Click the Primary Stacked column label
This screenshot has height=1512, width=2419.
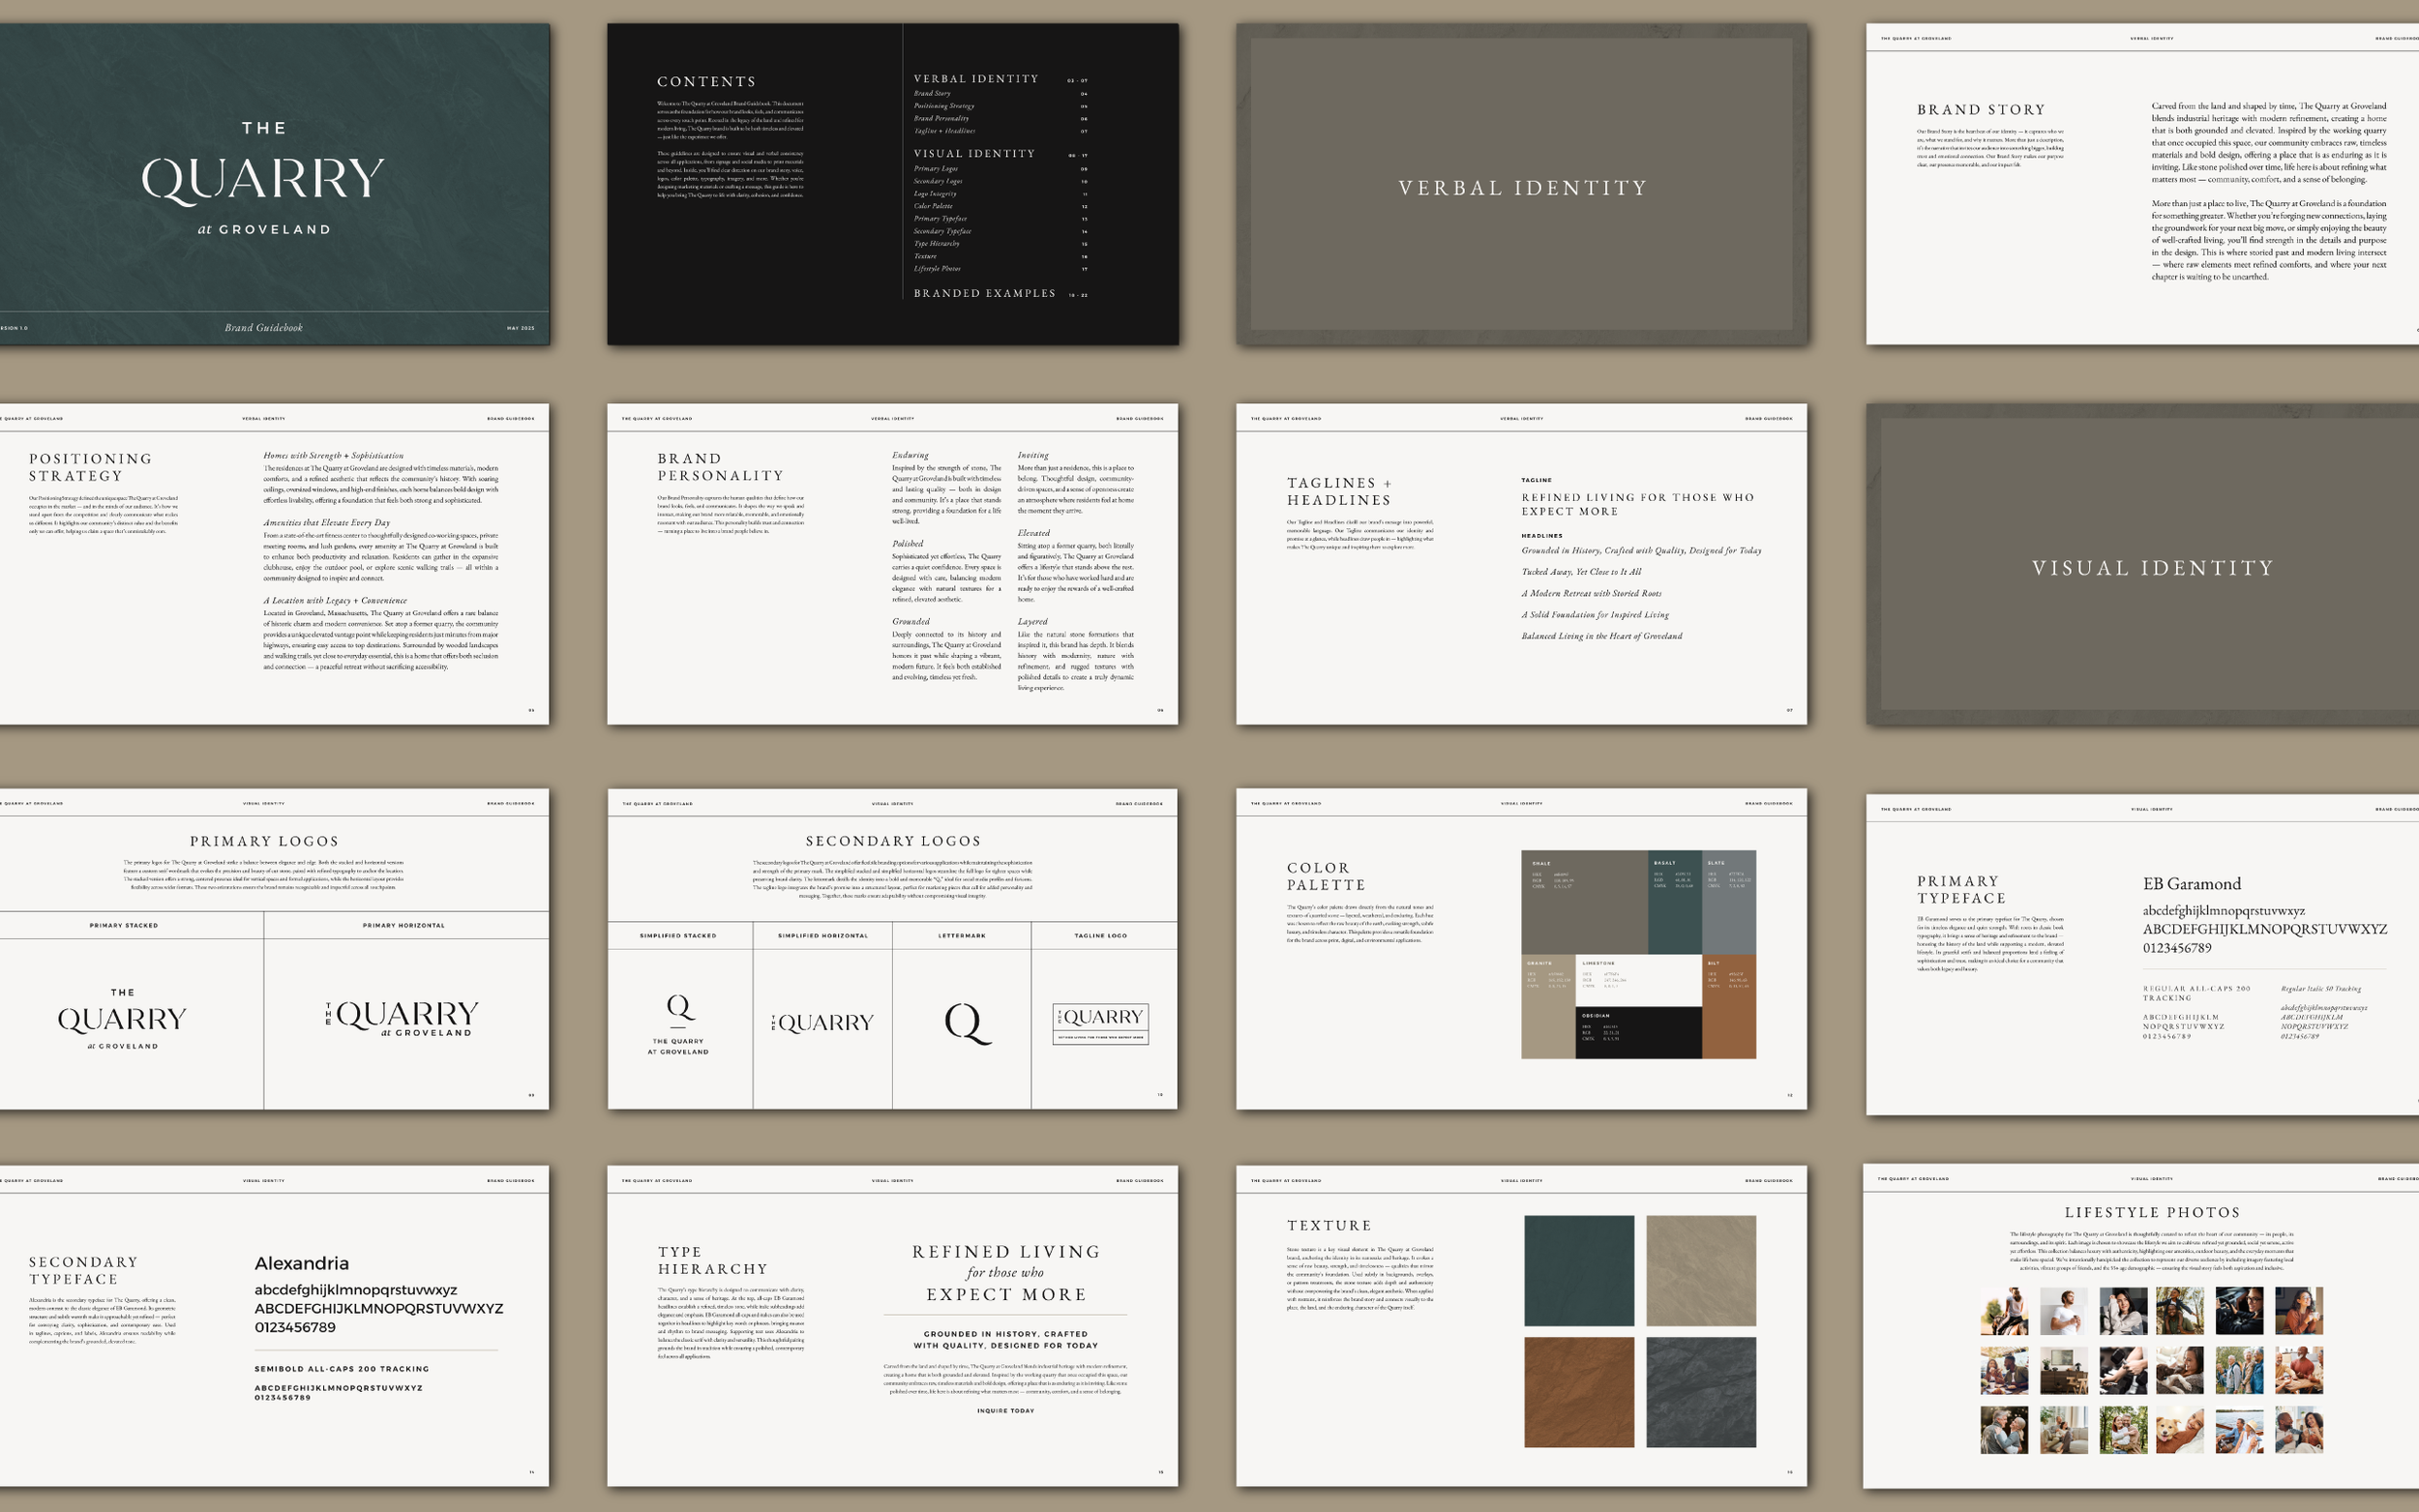point(124,926)
